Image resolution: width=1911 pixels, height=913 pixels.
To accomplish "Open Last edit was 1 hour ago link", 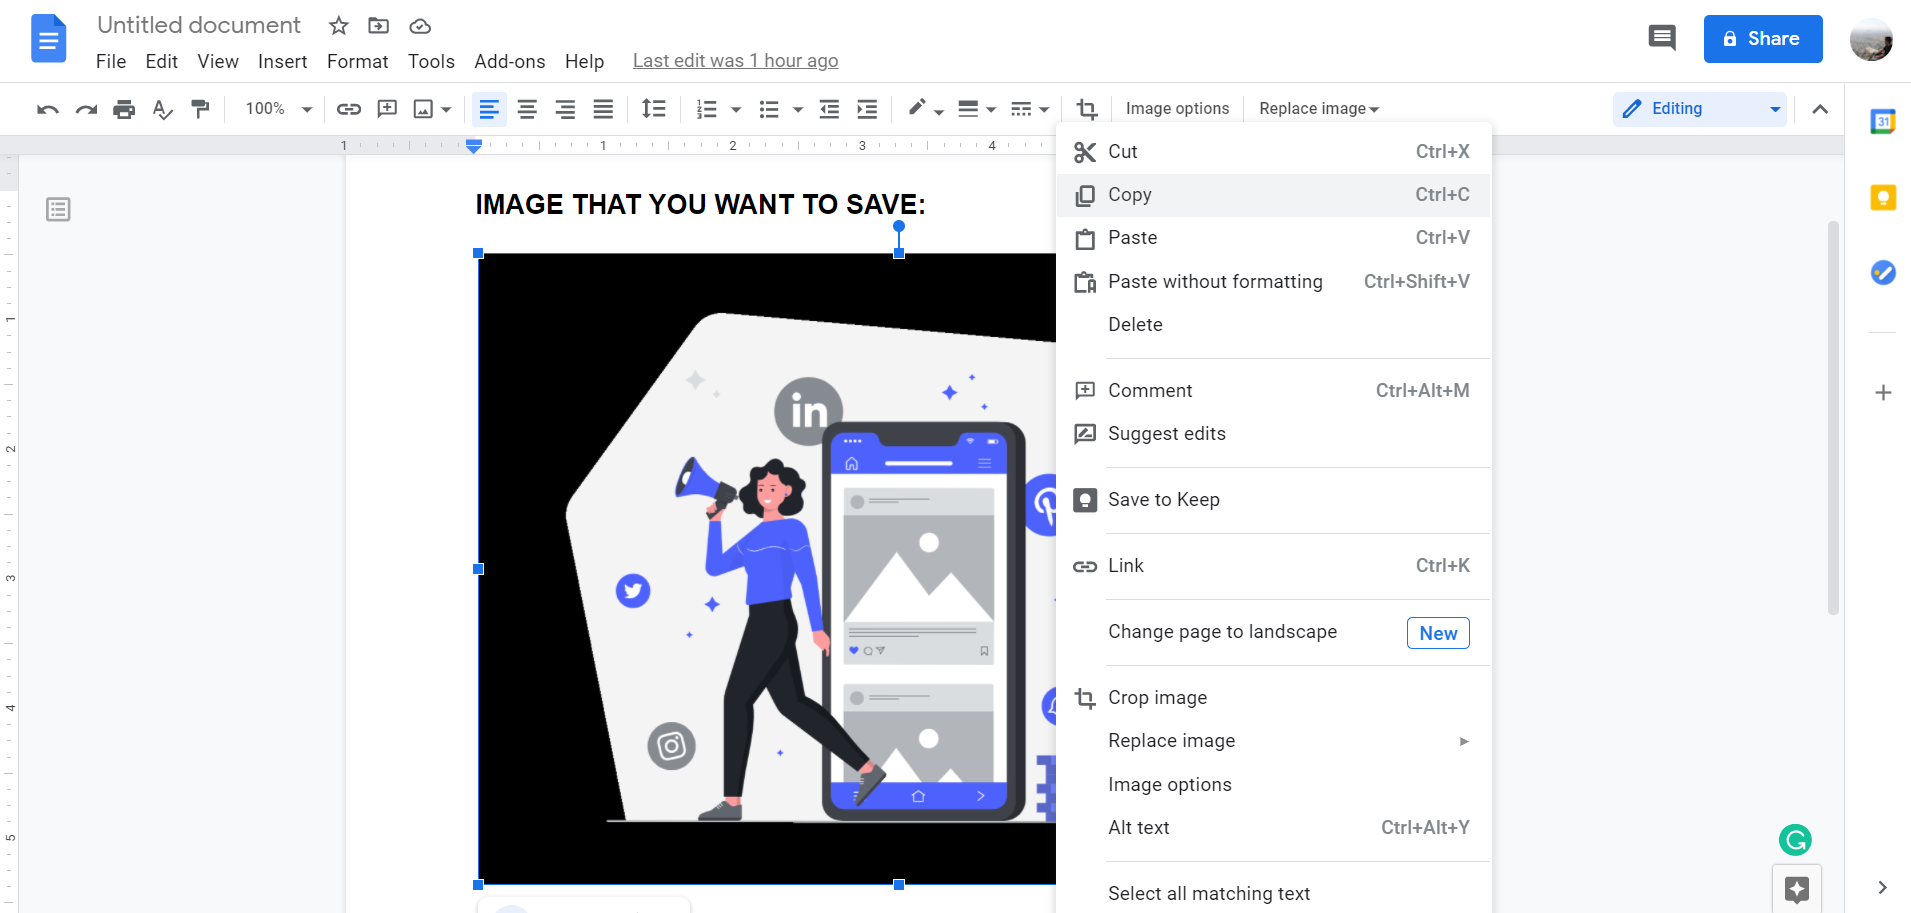I will point(735,61).
